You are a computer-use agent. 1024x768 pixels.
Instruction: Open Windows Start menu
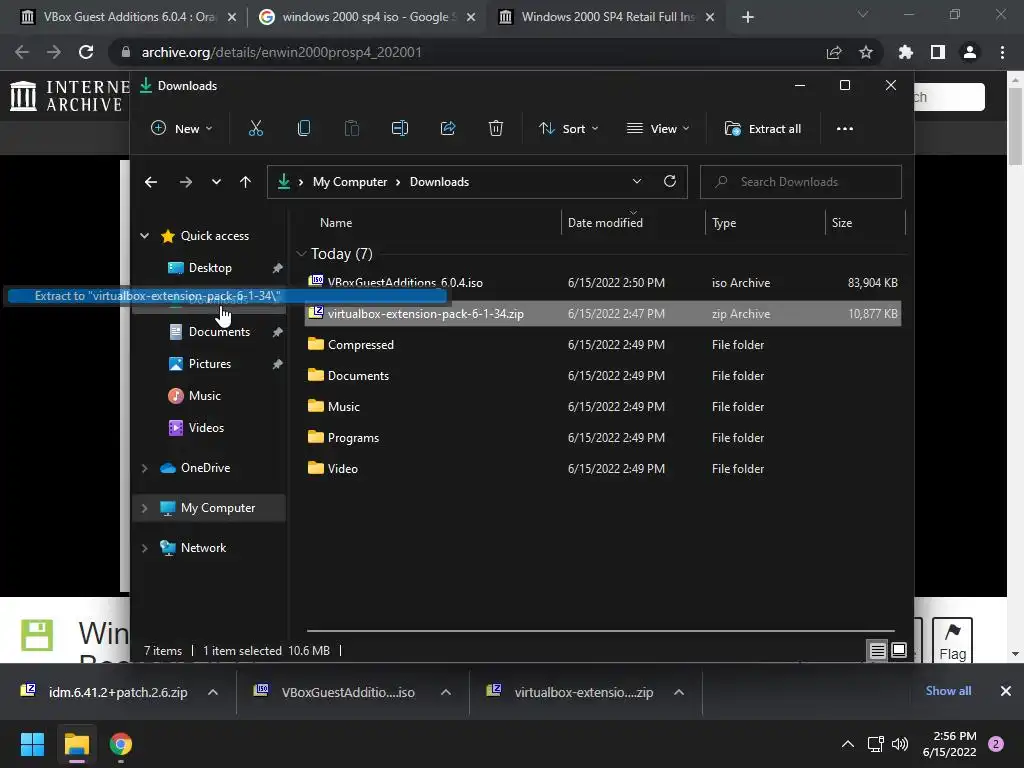(x=32, y=744)
